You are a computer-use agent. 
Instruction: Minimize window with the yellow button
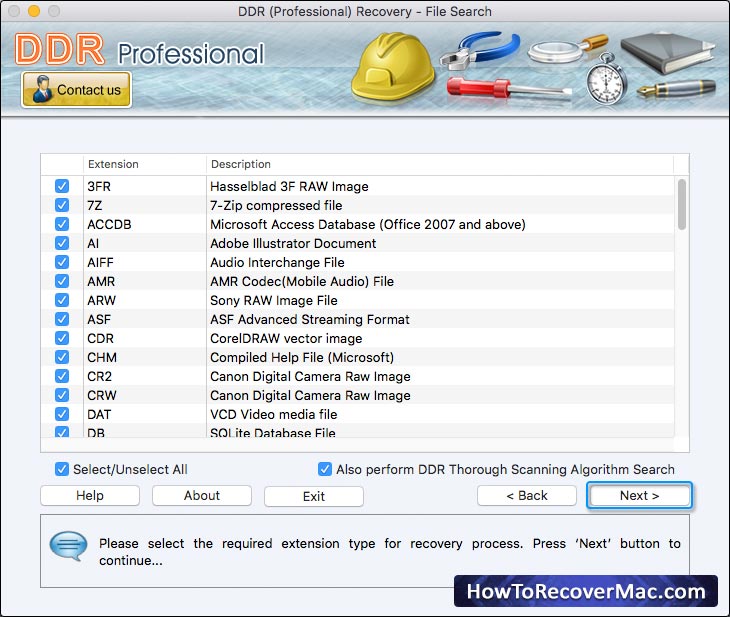[x=34, y=11]
